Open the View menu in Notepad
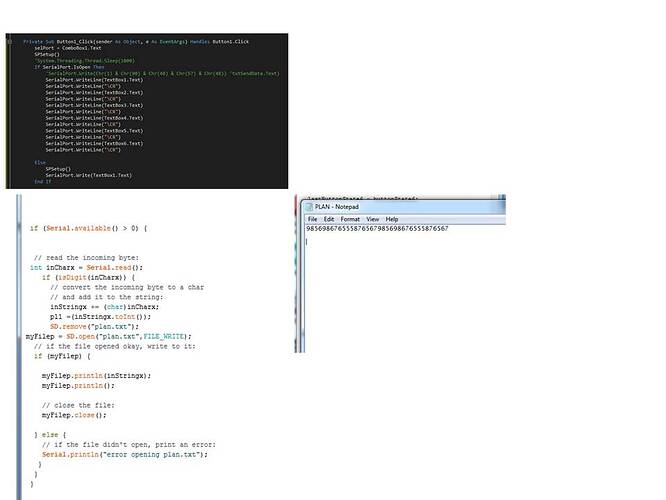 373,219
